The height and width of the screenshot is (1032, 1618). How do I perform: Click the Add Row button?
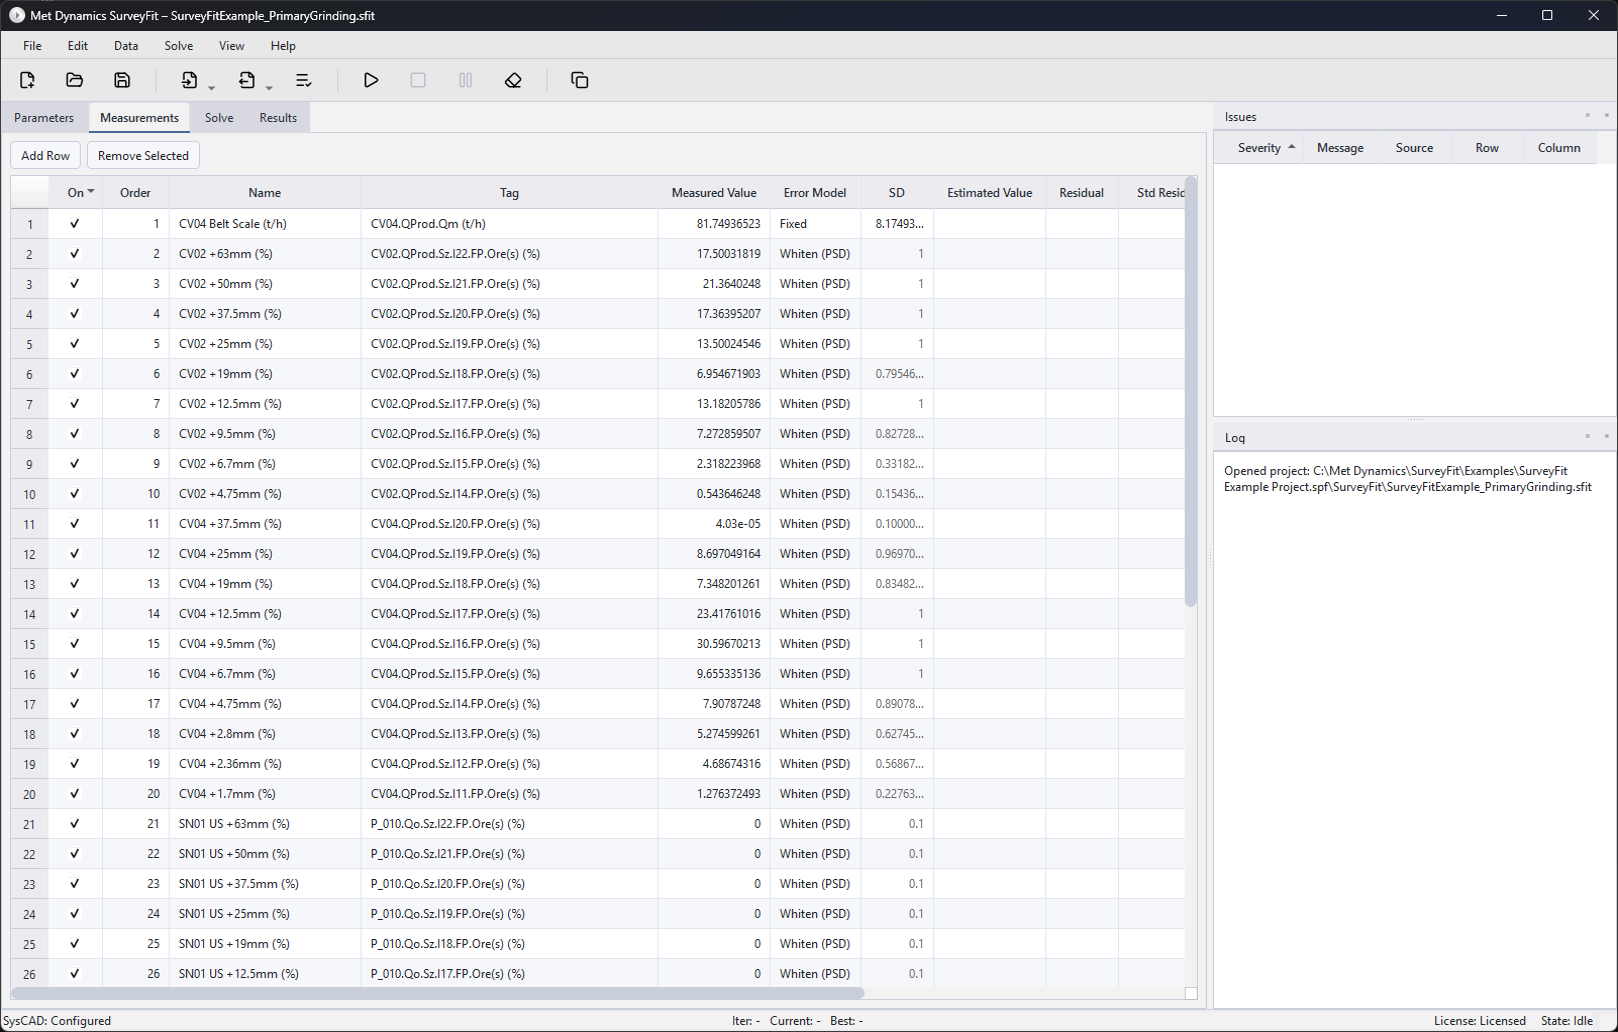(46, 156)
